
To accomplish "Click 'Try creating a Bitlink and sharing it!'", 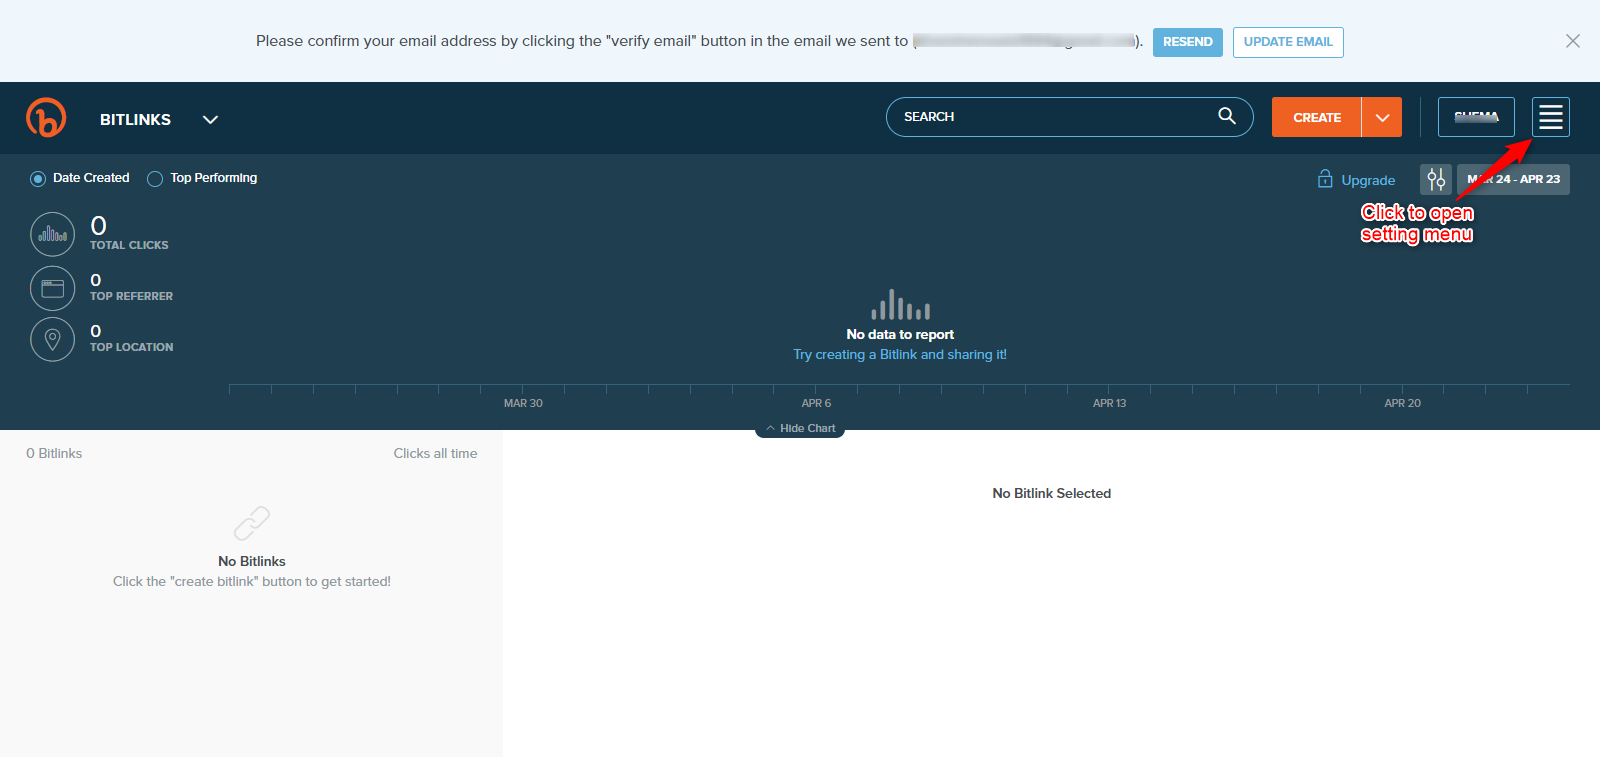I will pyautogui.click(x=900, y=354).
